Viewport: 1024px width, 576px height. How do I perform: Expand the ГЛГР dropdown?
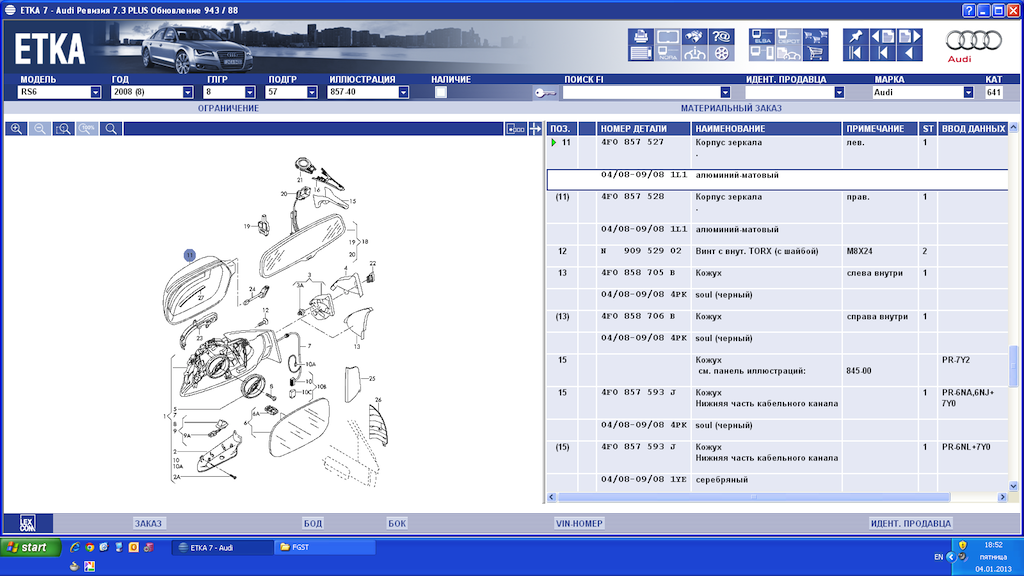(249, 92)
